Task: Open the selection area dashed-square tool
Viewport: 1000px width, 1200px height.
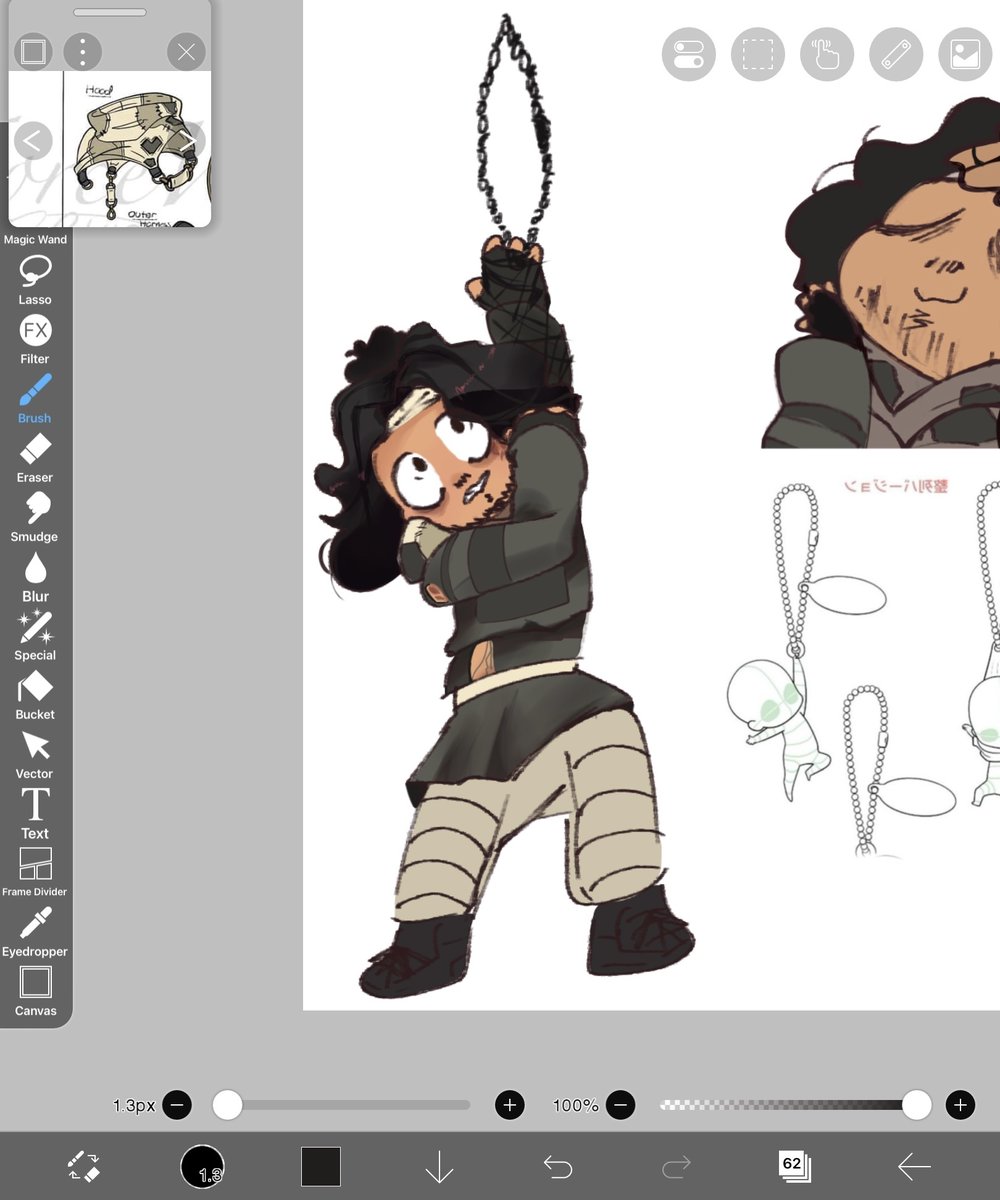Action: point(758,53)
